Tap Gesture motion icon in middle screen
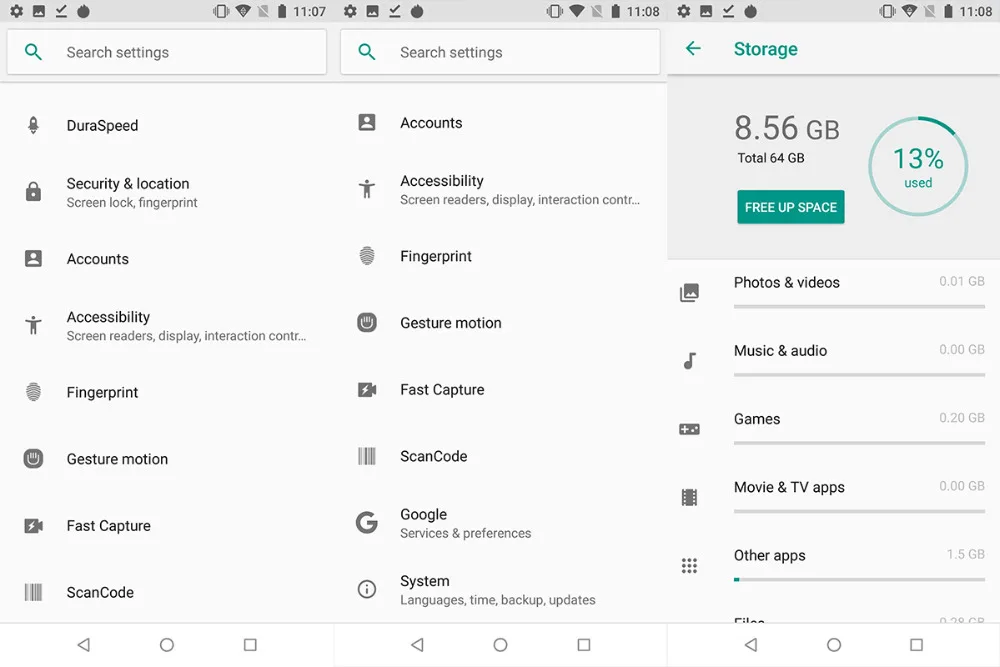 (x=367, y=323)
